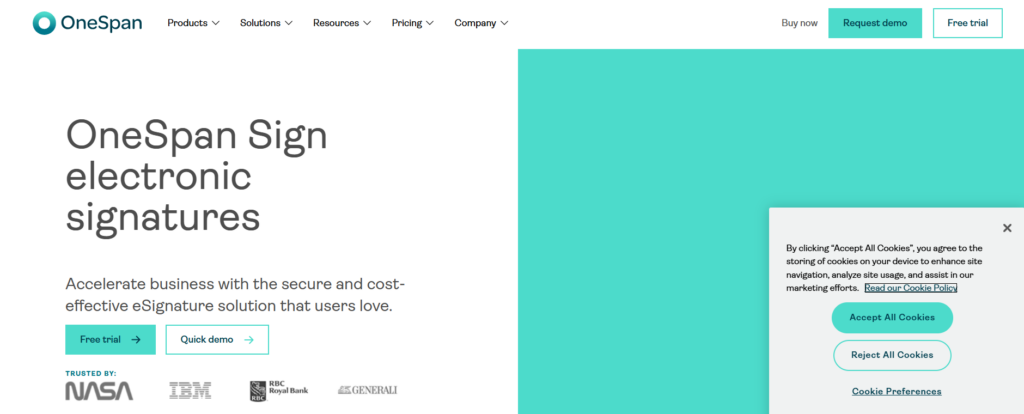Open the Pricing menu

[x=413, y=23]
